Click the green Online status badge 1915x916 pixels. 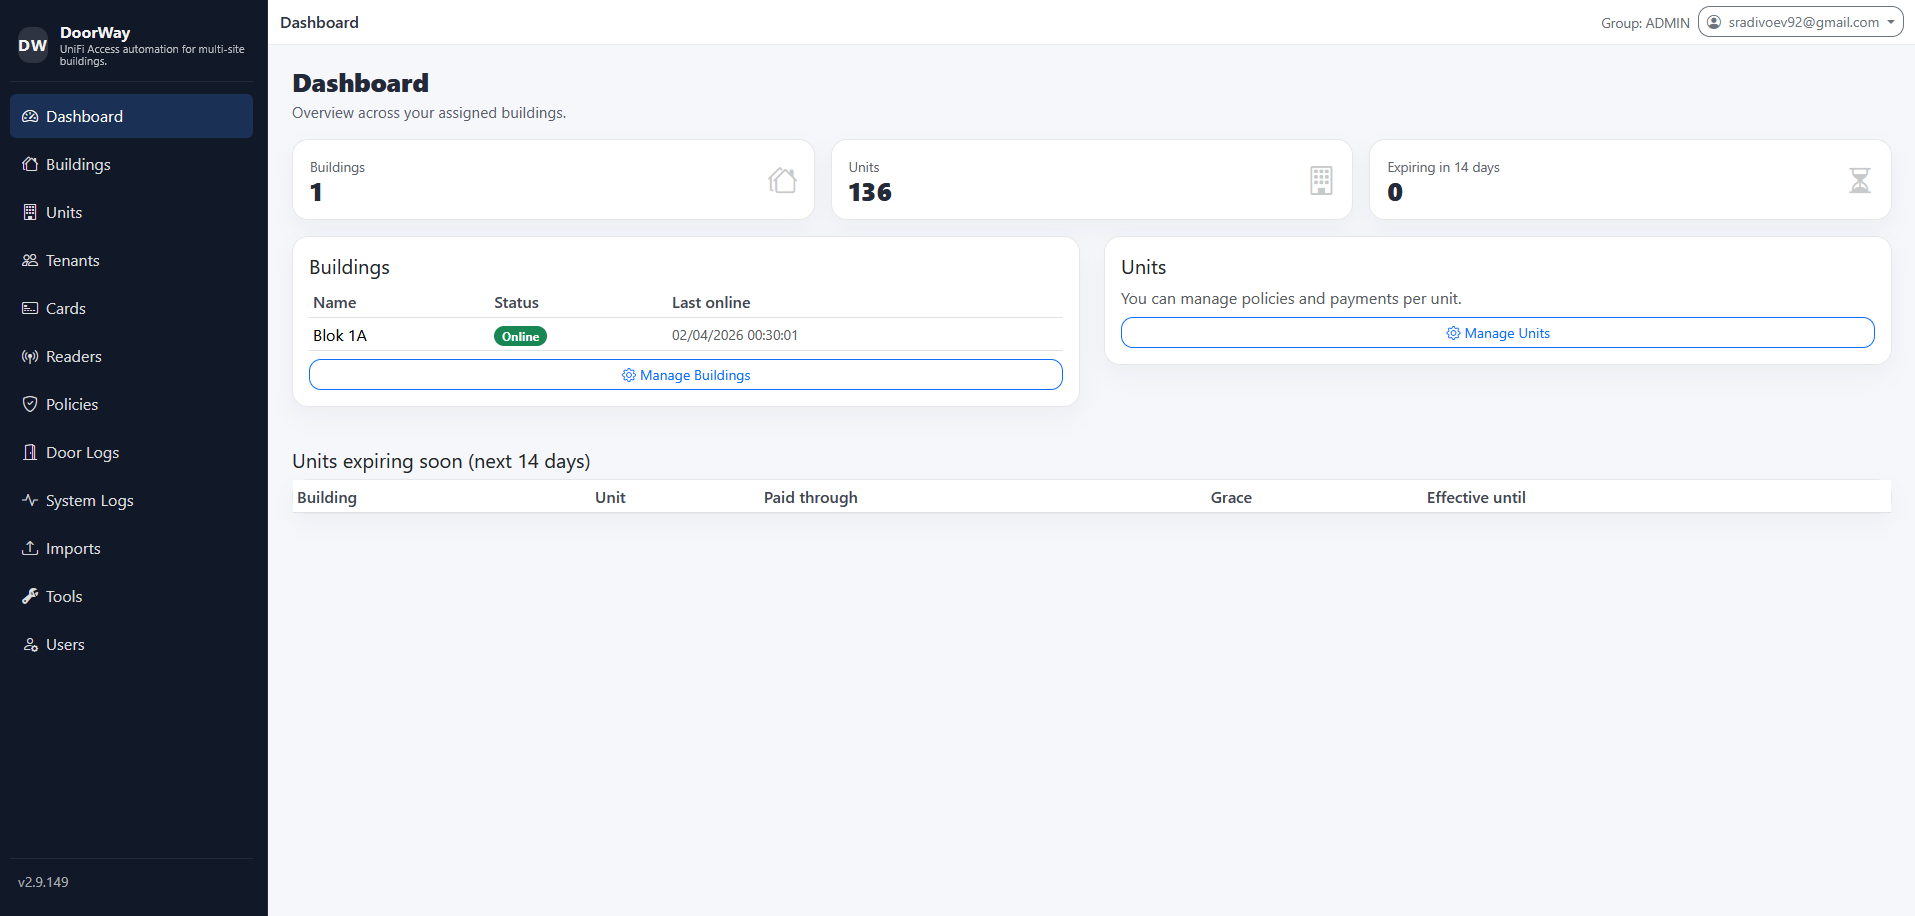(520, 337)
